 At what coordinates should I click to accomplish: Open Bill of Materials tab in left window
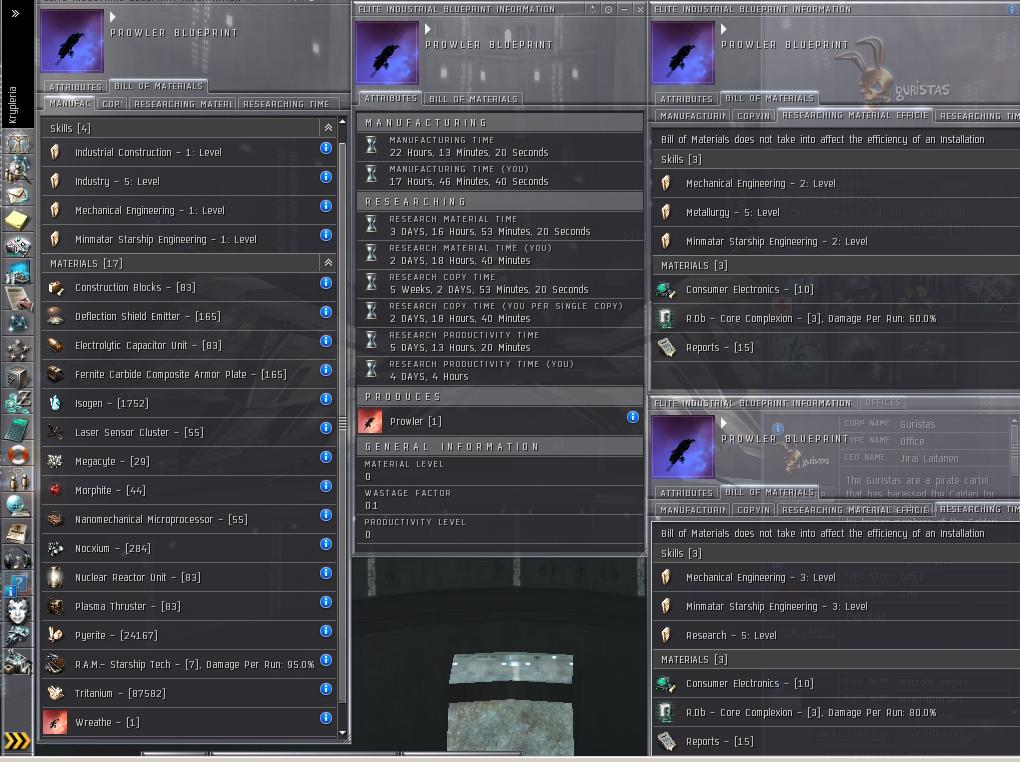pos(158,86)
